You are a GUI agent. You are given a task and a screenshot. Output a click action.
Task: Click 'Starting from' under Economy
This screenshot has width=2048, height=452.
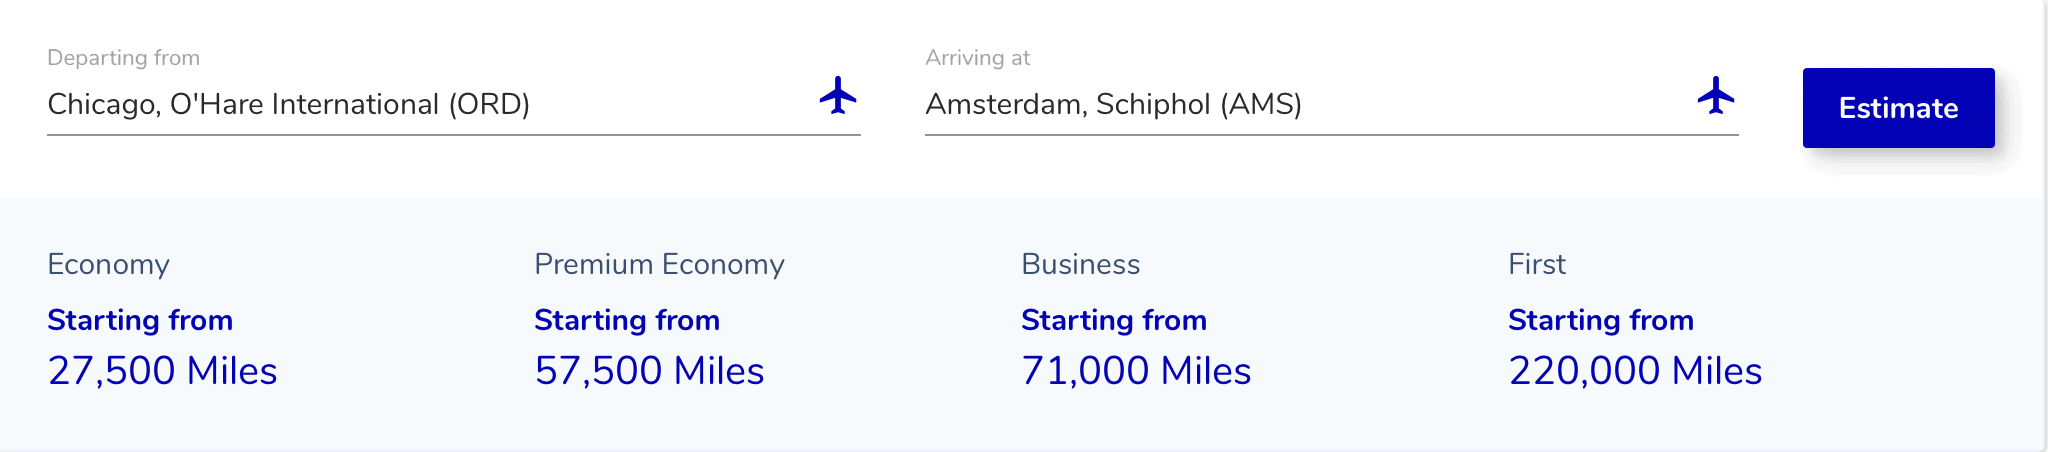tap(140, 320)
